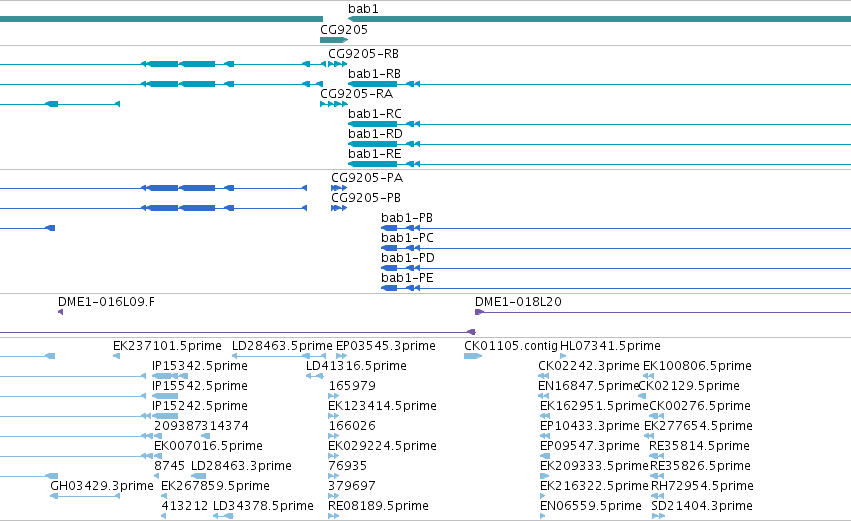The height and width of the screenshot is (521, 851).
Task: Click the LD34378.5prime label
Action: 263,507
